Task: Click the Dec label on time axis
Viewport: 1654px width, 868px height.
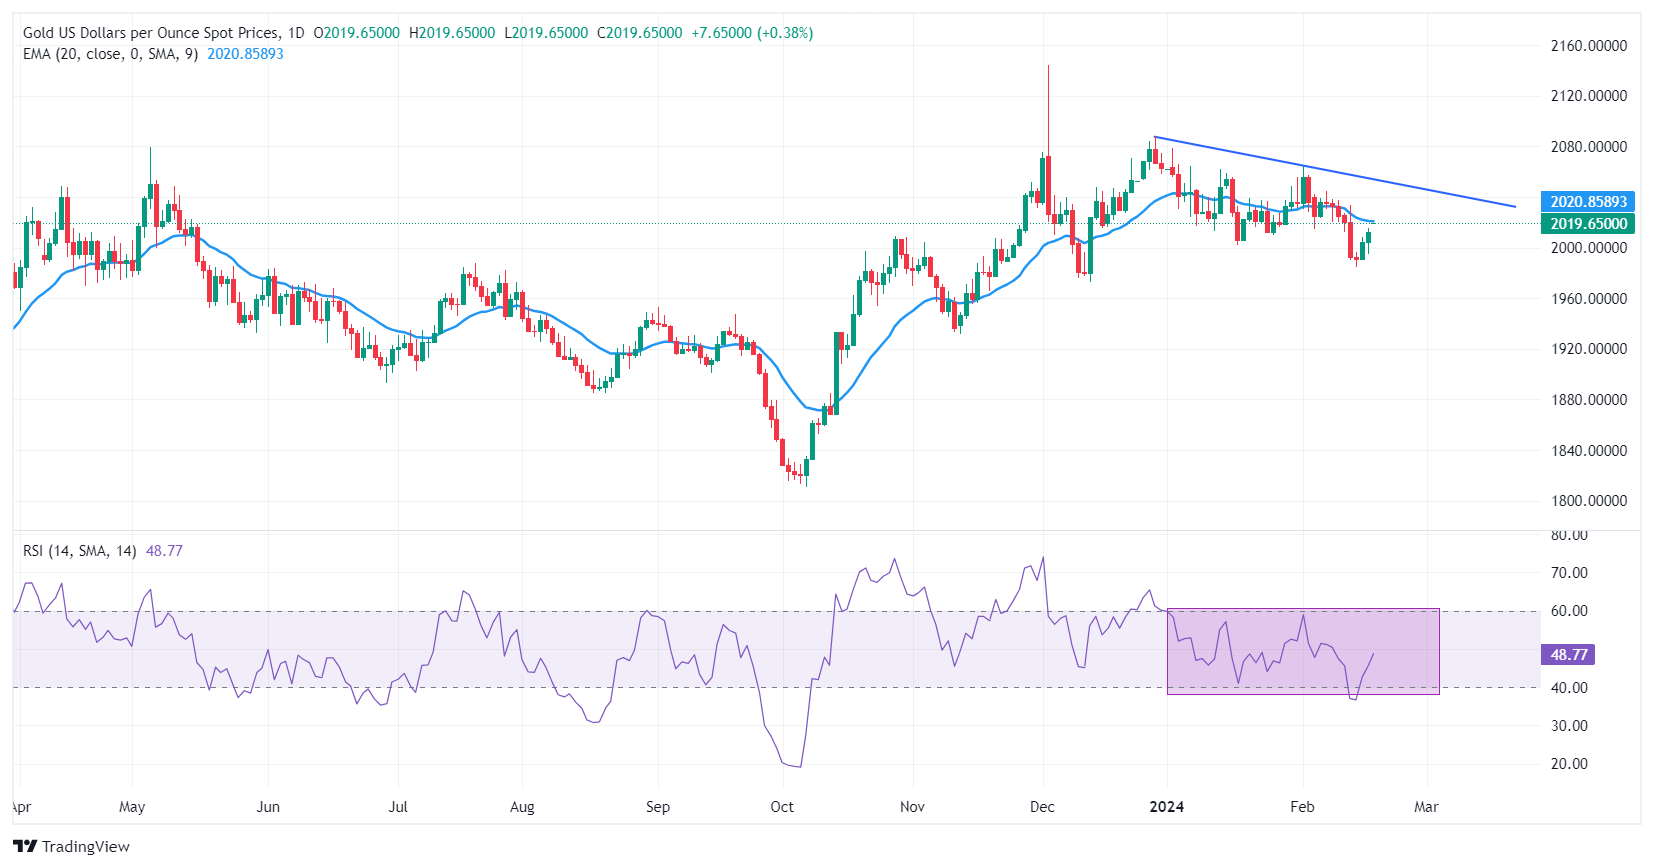Action: (1042, 807)
